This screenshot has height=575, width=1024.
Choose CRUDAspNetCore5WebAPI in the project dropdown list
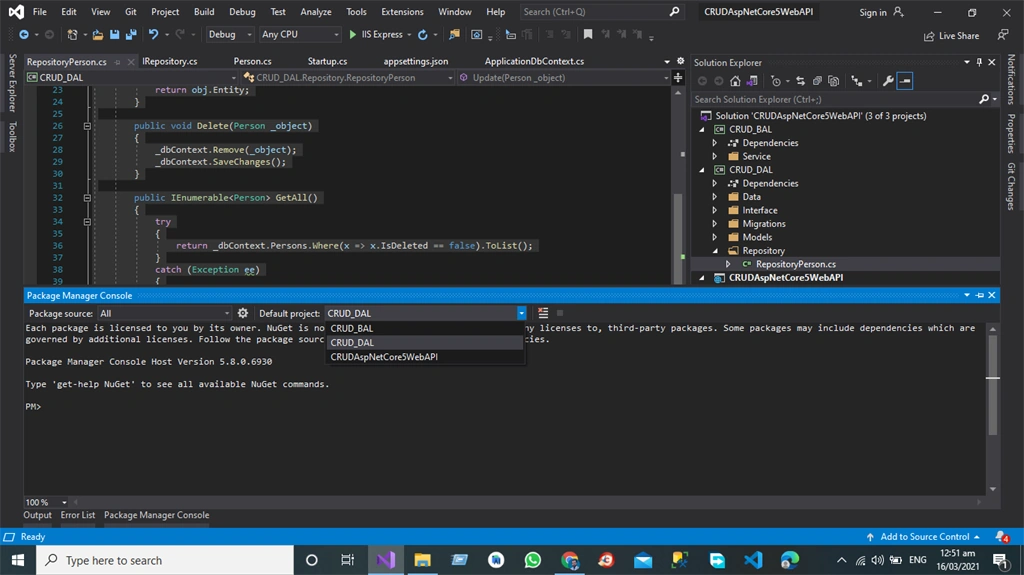pyautogui.click(x=424, y=357)
